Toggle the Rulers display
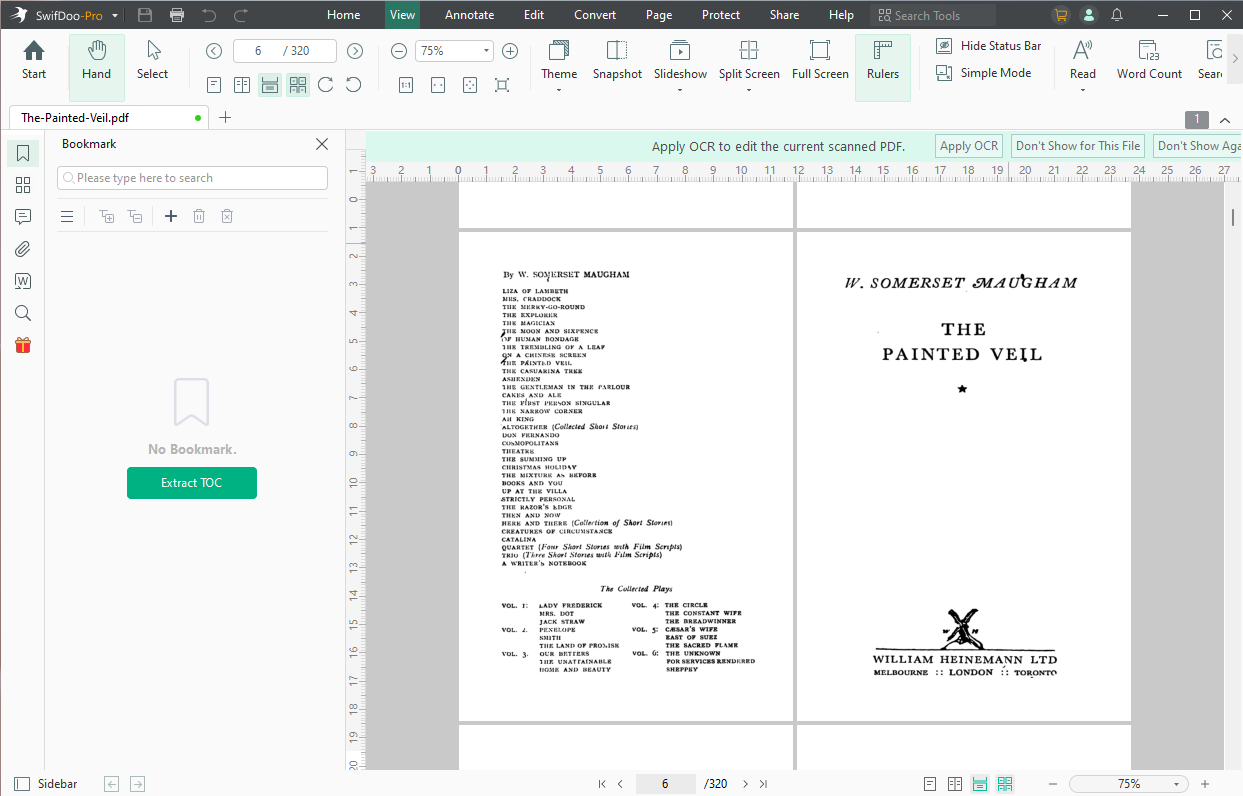The image size is (1243, 796). tap(883, 65)
